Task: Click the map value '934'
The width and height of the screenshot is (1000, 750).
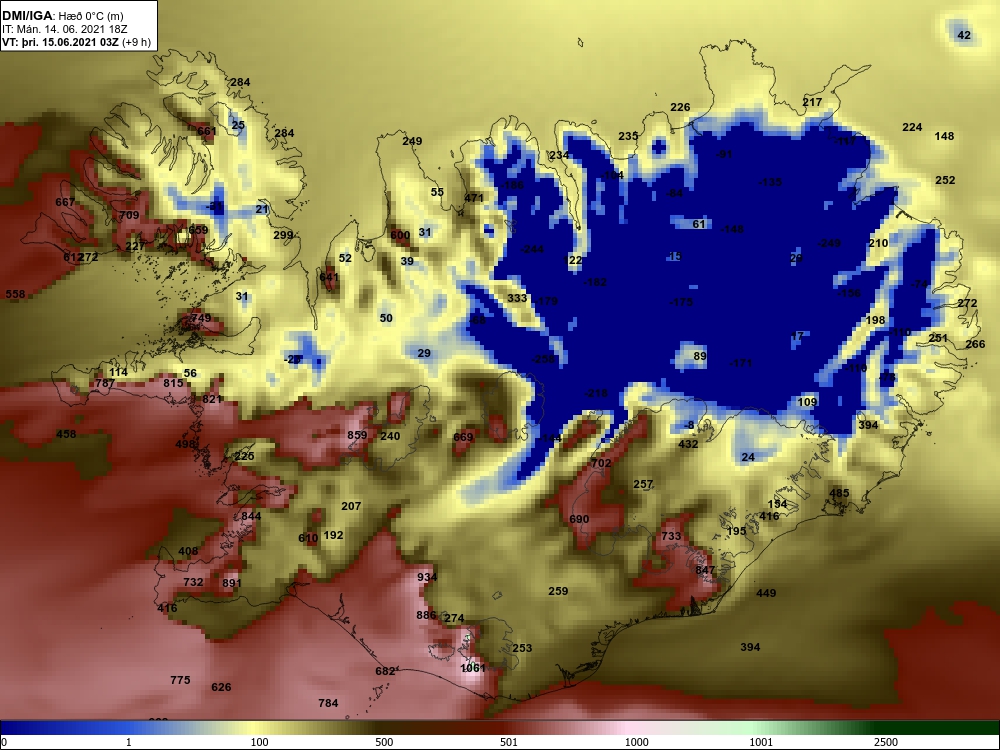Action: [x=427, y=577]
